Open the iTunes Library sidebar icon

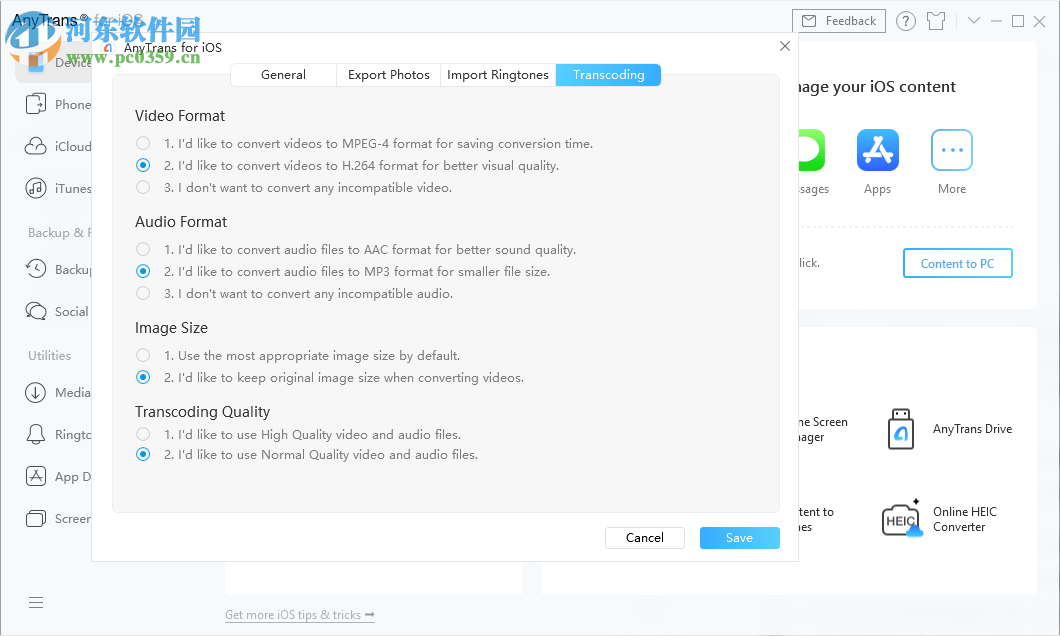[x=36, y=188]
